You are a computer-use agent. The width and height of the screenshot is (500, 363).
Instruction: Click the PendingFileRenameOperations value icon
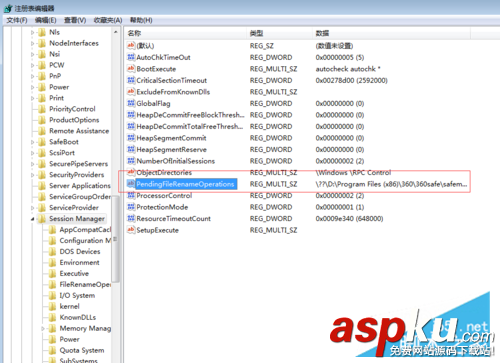coord(131,184)
